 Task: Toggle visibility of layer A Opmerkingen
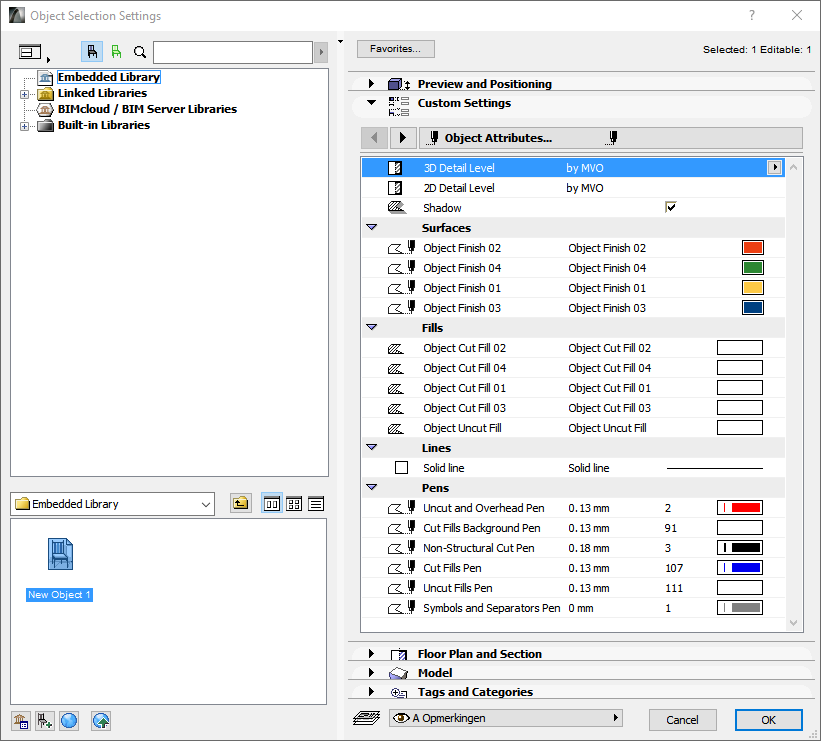click(403, 717)
